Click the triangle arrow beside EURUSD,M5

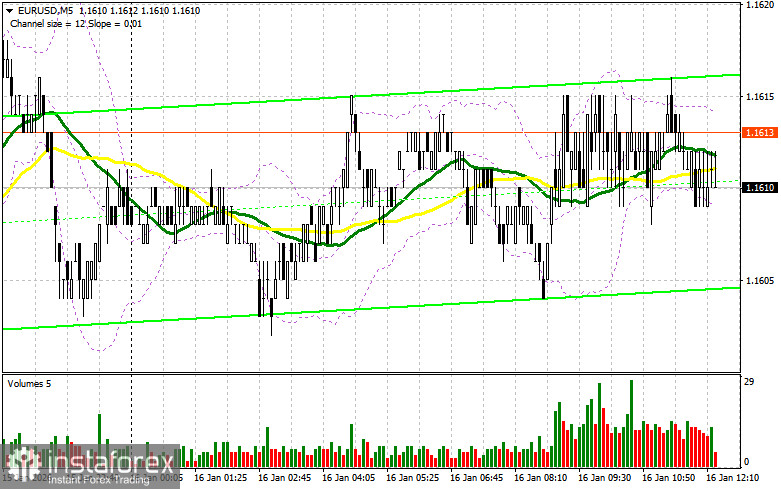coord(9,10)
